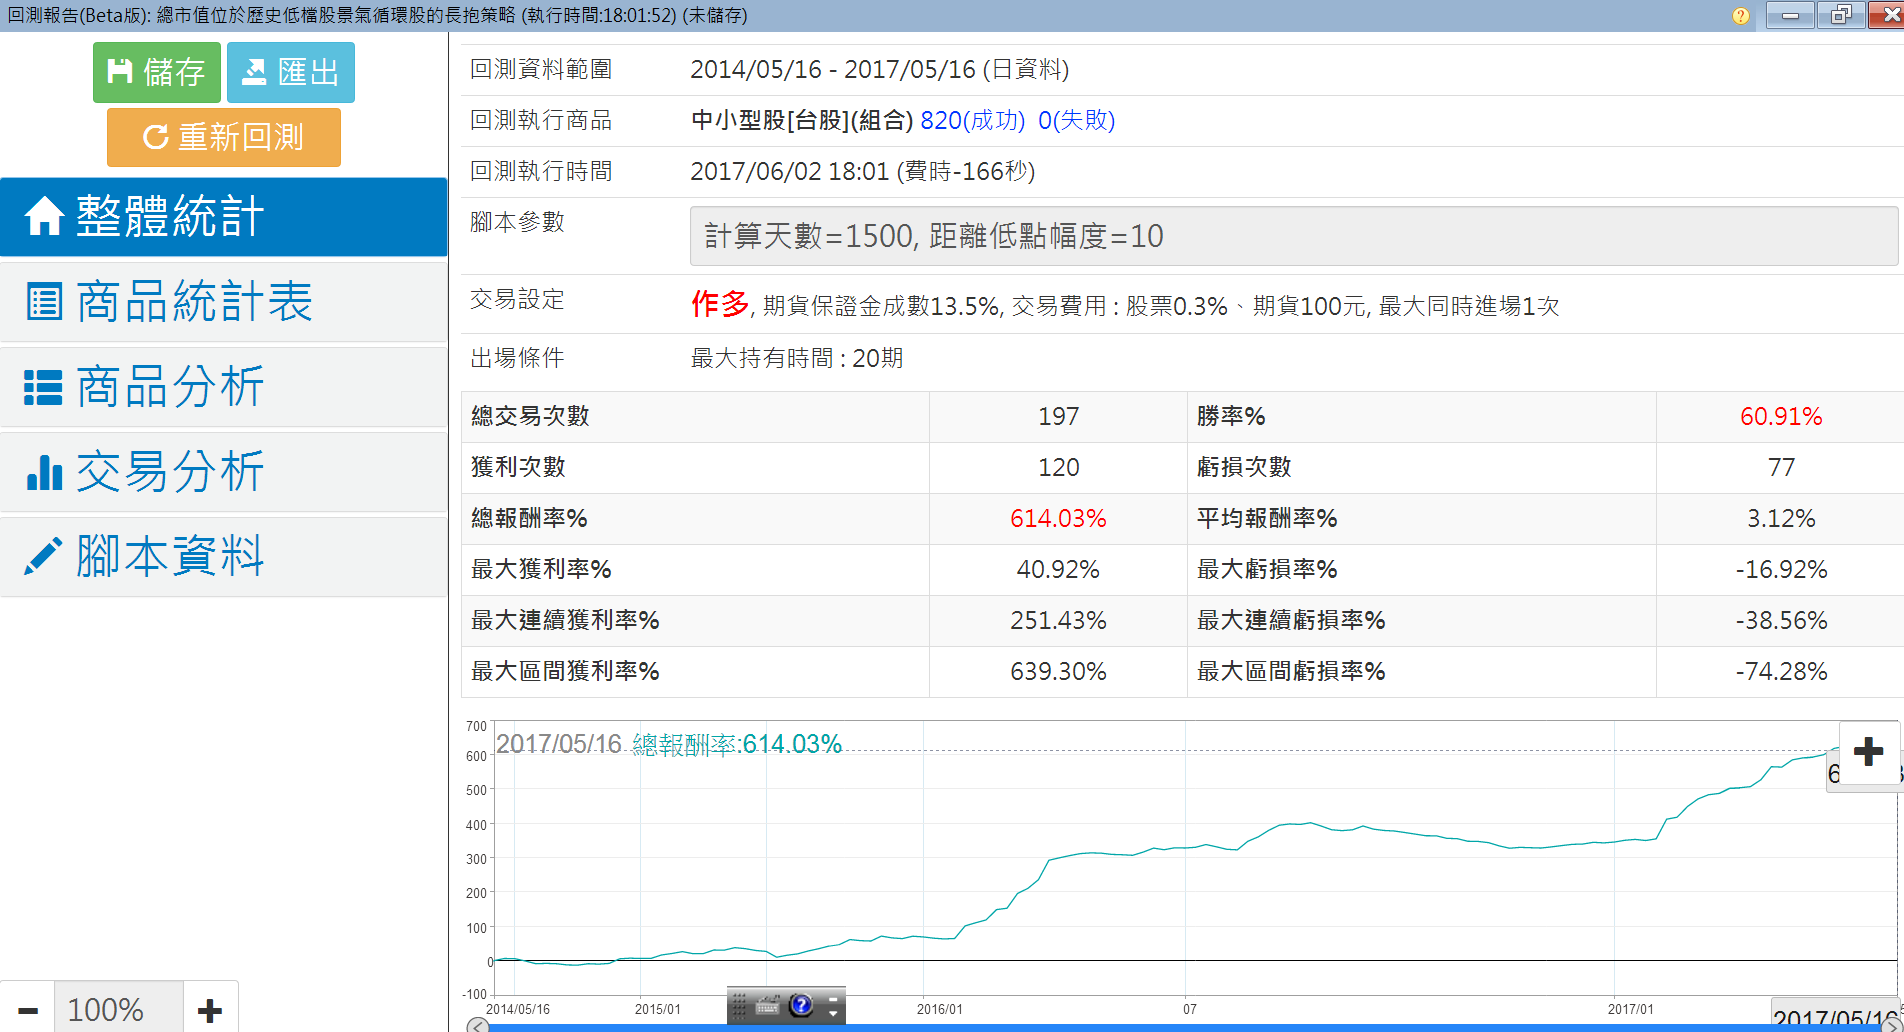Zoom in using bottom-left plus button
Viewport: 1904px width, 1032px height.
tap(210, 1010)
